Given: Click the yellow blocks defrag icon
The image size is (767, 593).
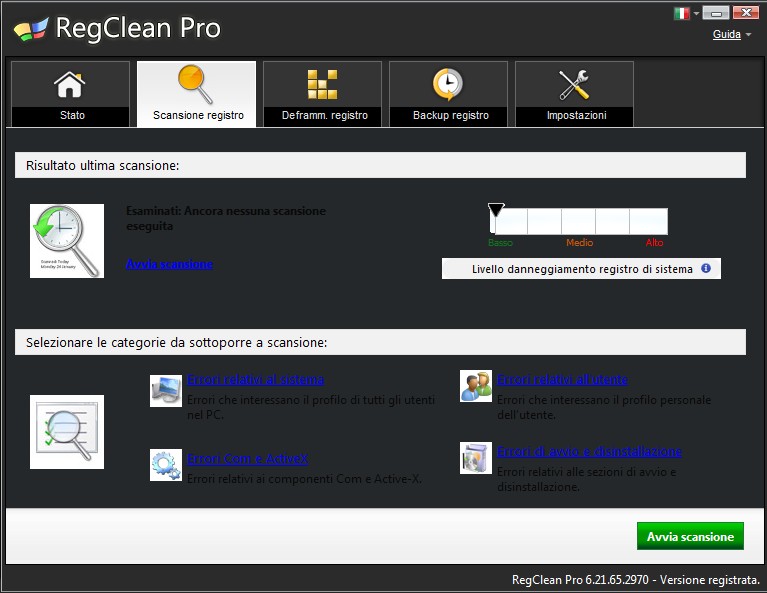Looking at the screenshot, I should (x=322, y=84).
